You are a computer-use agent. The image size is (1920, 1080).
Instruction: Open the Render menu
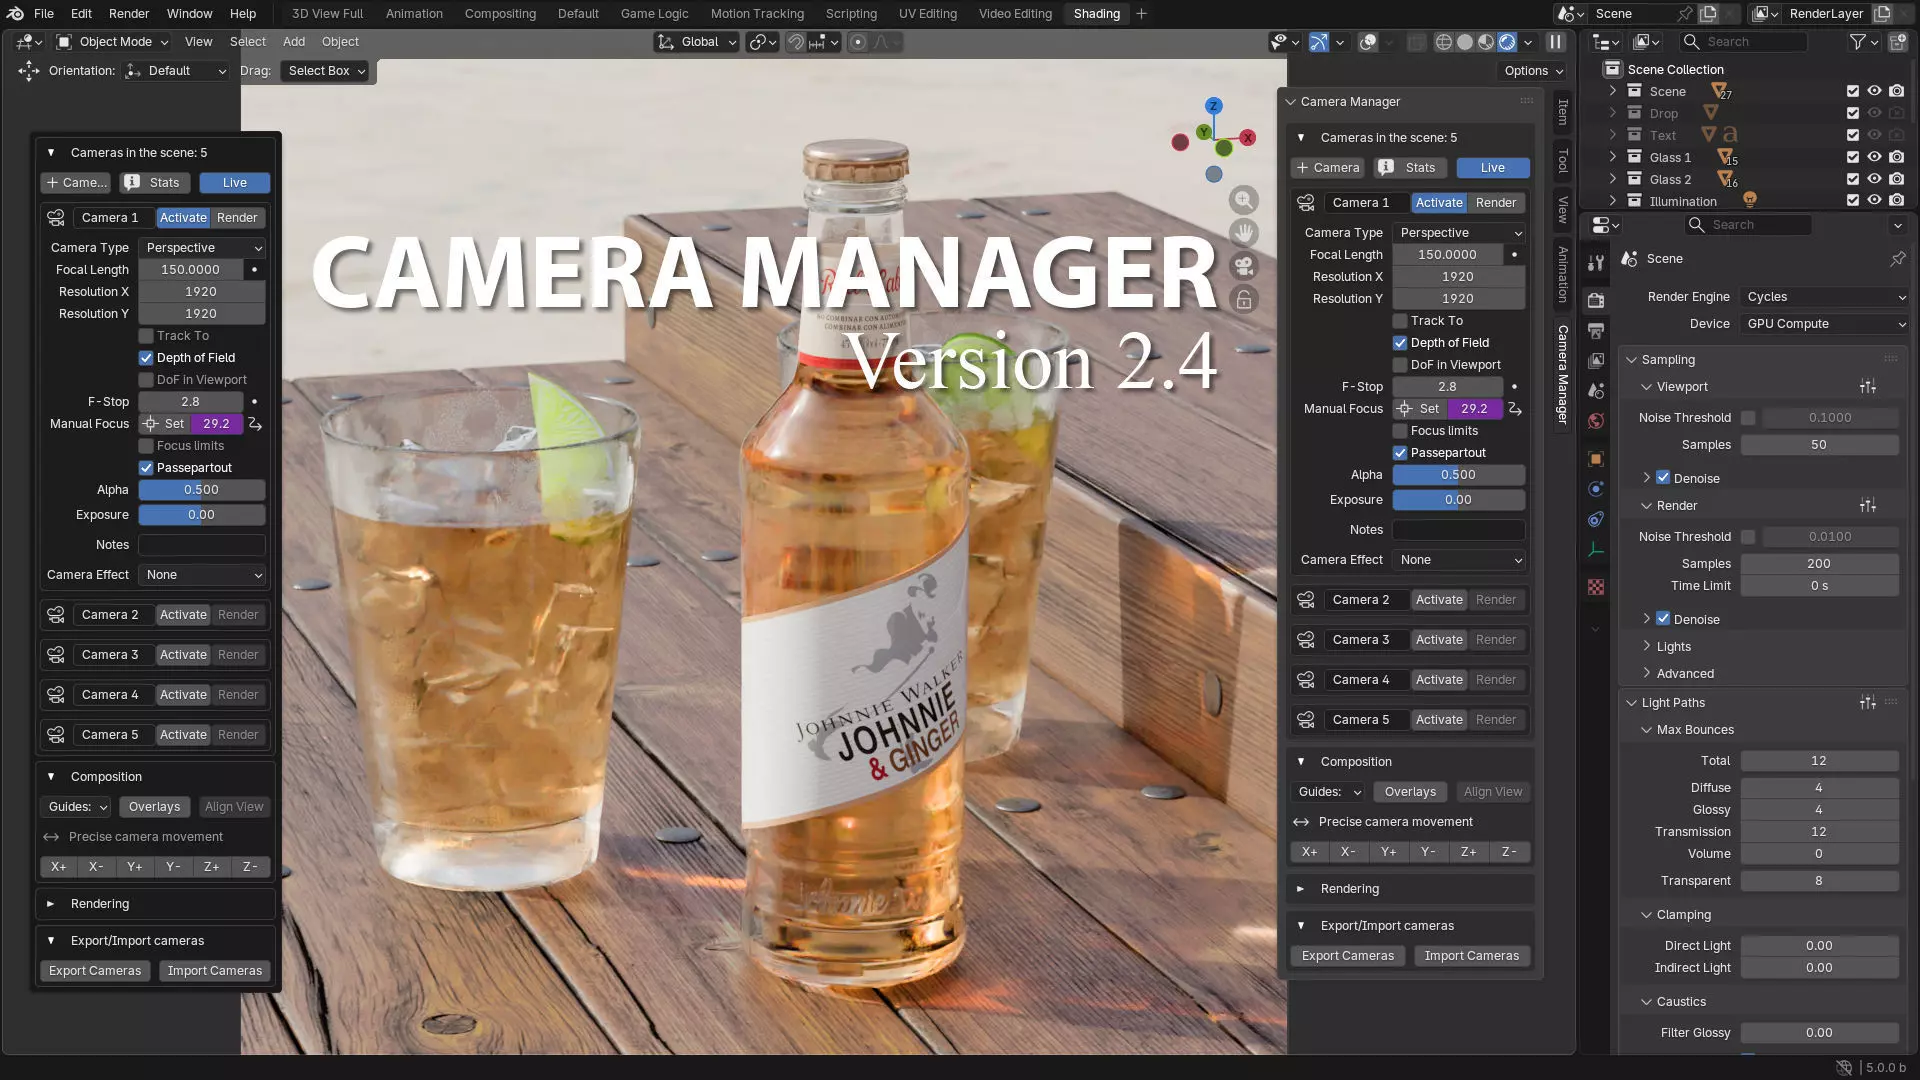[129, 14]
